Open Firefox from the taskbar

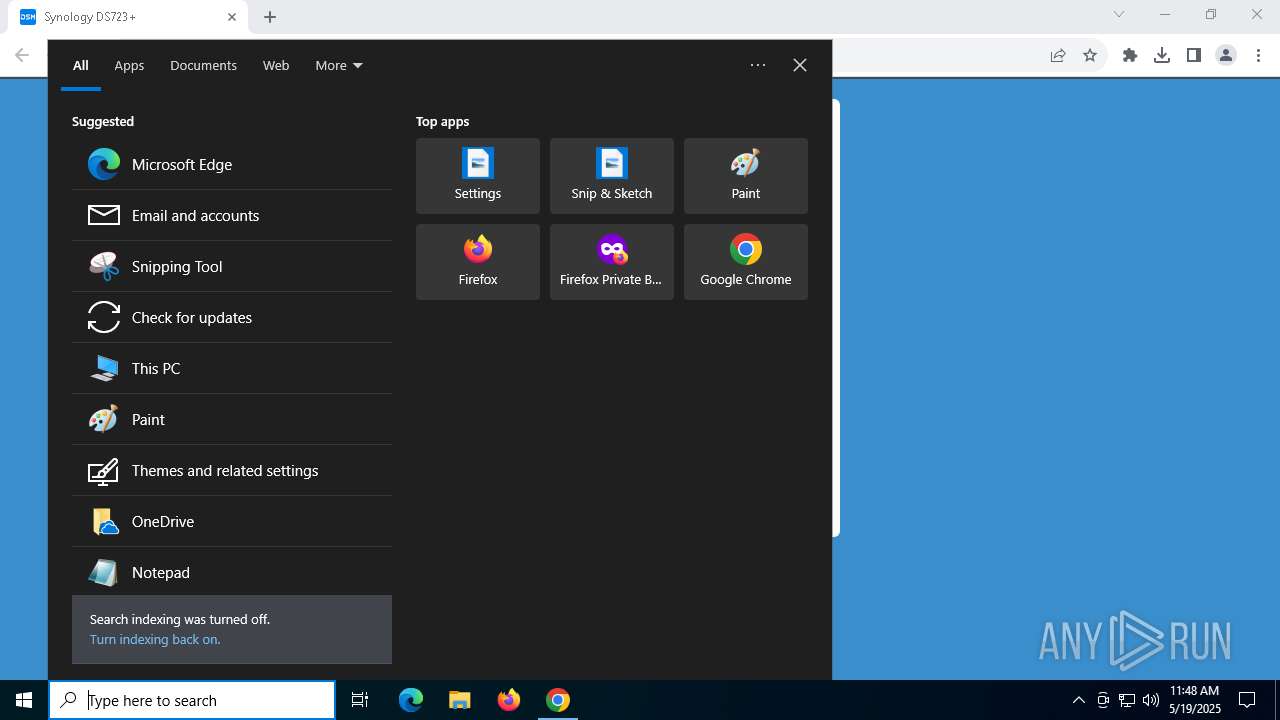tap(509, 700)
